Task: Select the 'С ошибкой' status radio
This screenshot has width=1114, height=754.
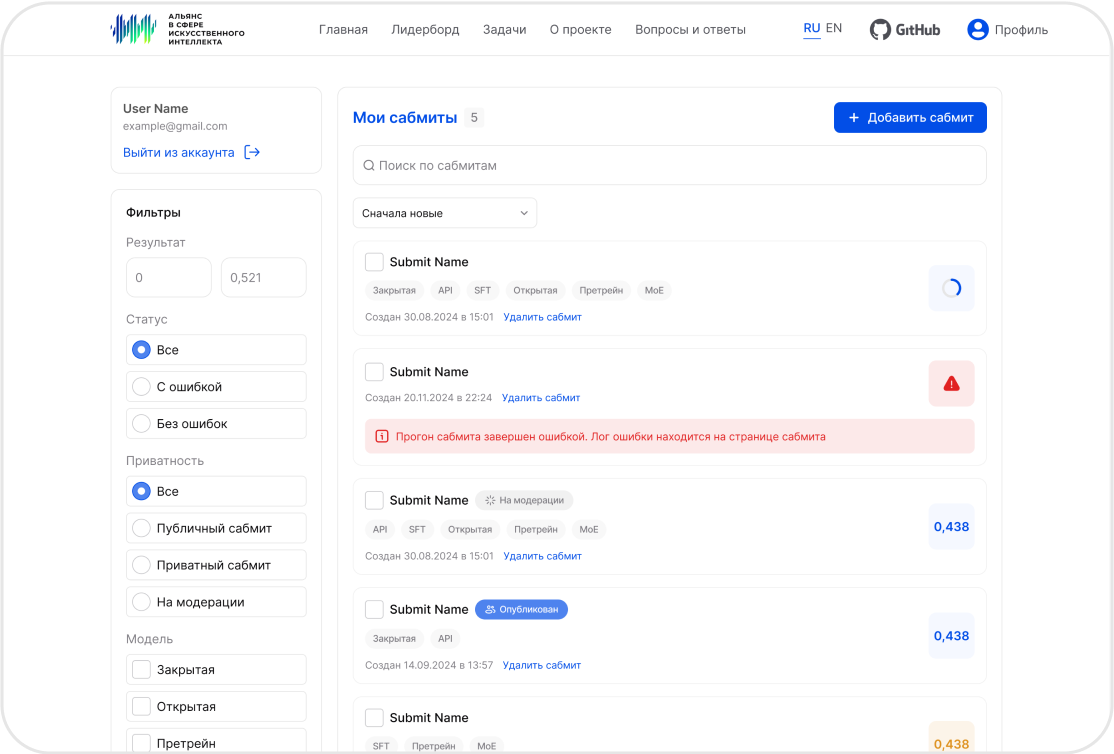Action: [141, 387]
